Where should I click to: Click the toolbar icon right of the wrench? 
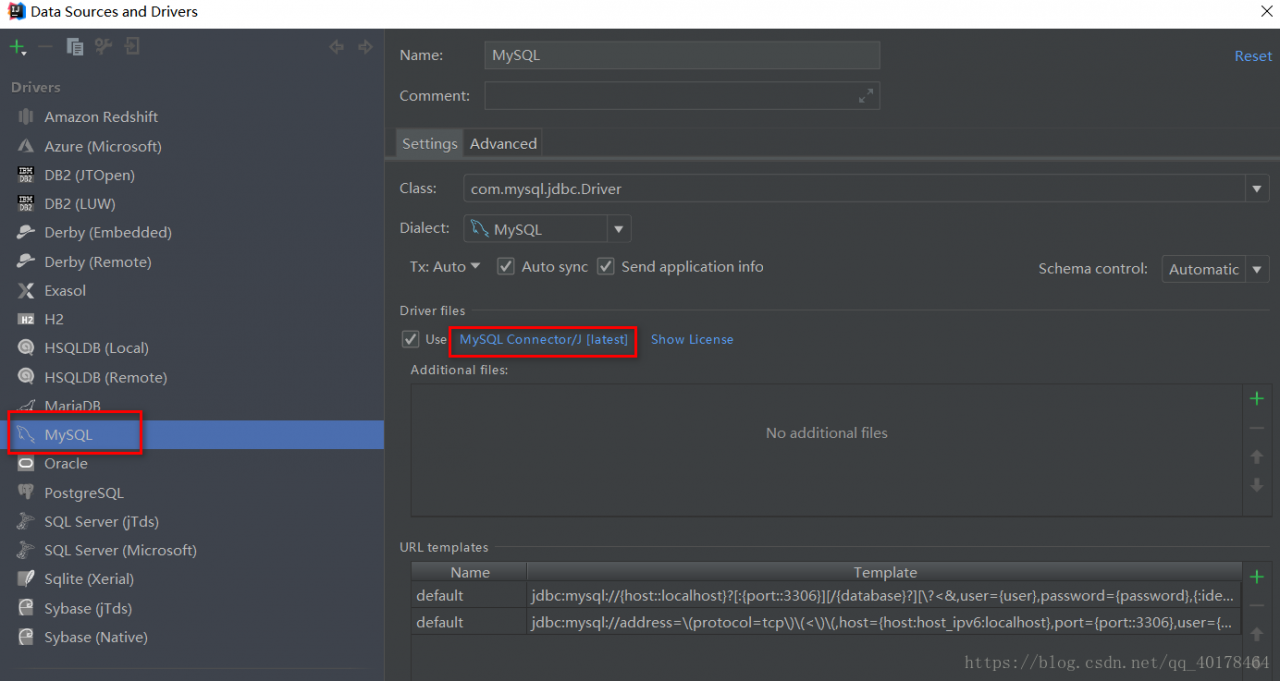coord(132,47)
